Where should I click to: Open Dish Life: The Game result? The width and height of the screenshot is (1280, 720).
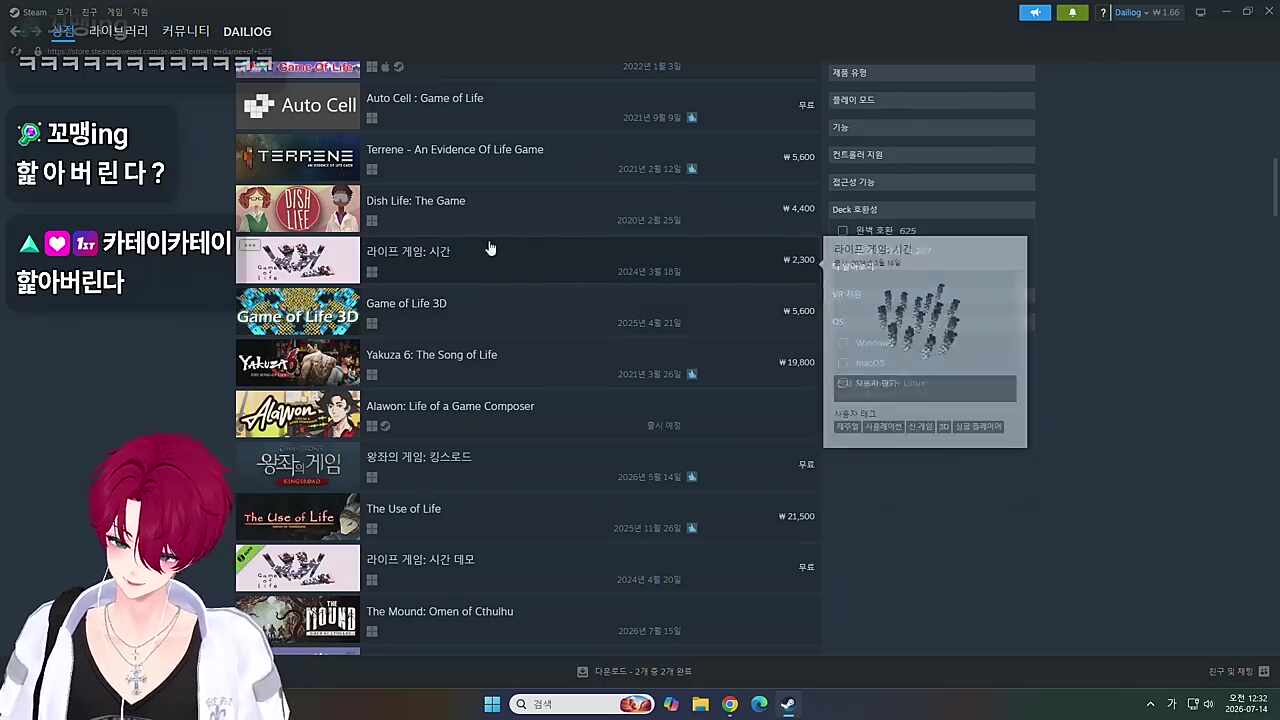pos(528,208)
